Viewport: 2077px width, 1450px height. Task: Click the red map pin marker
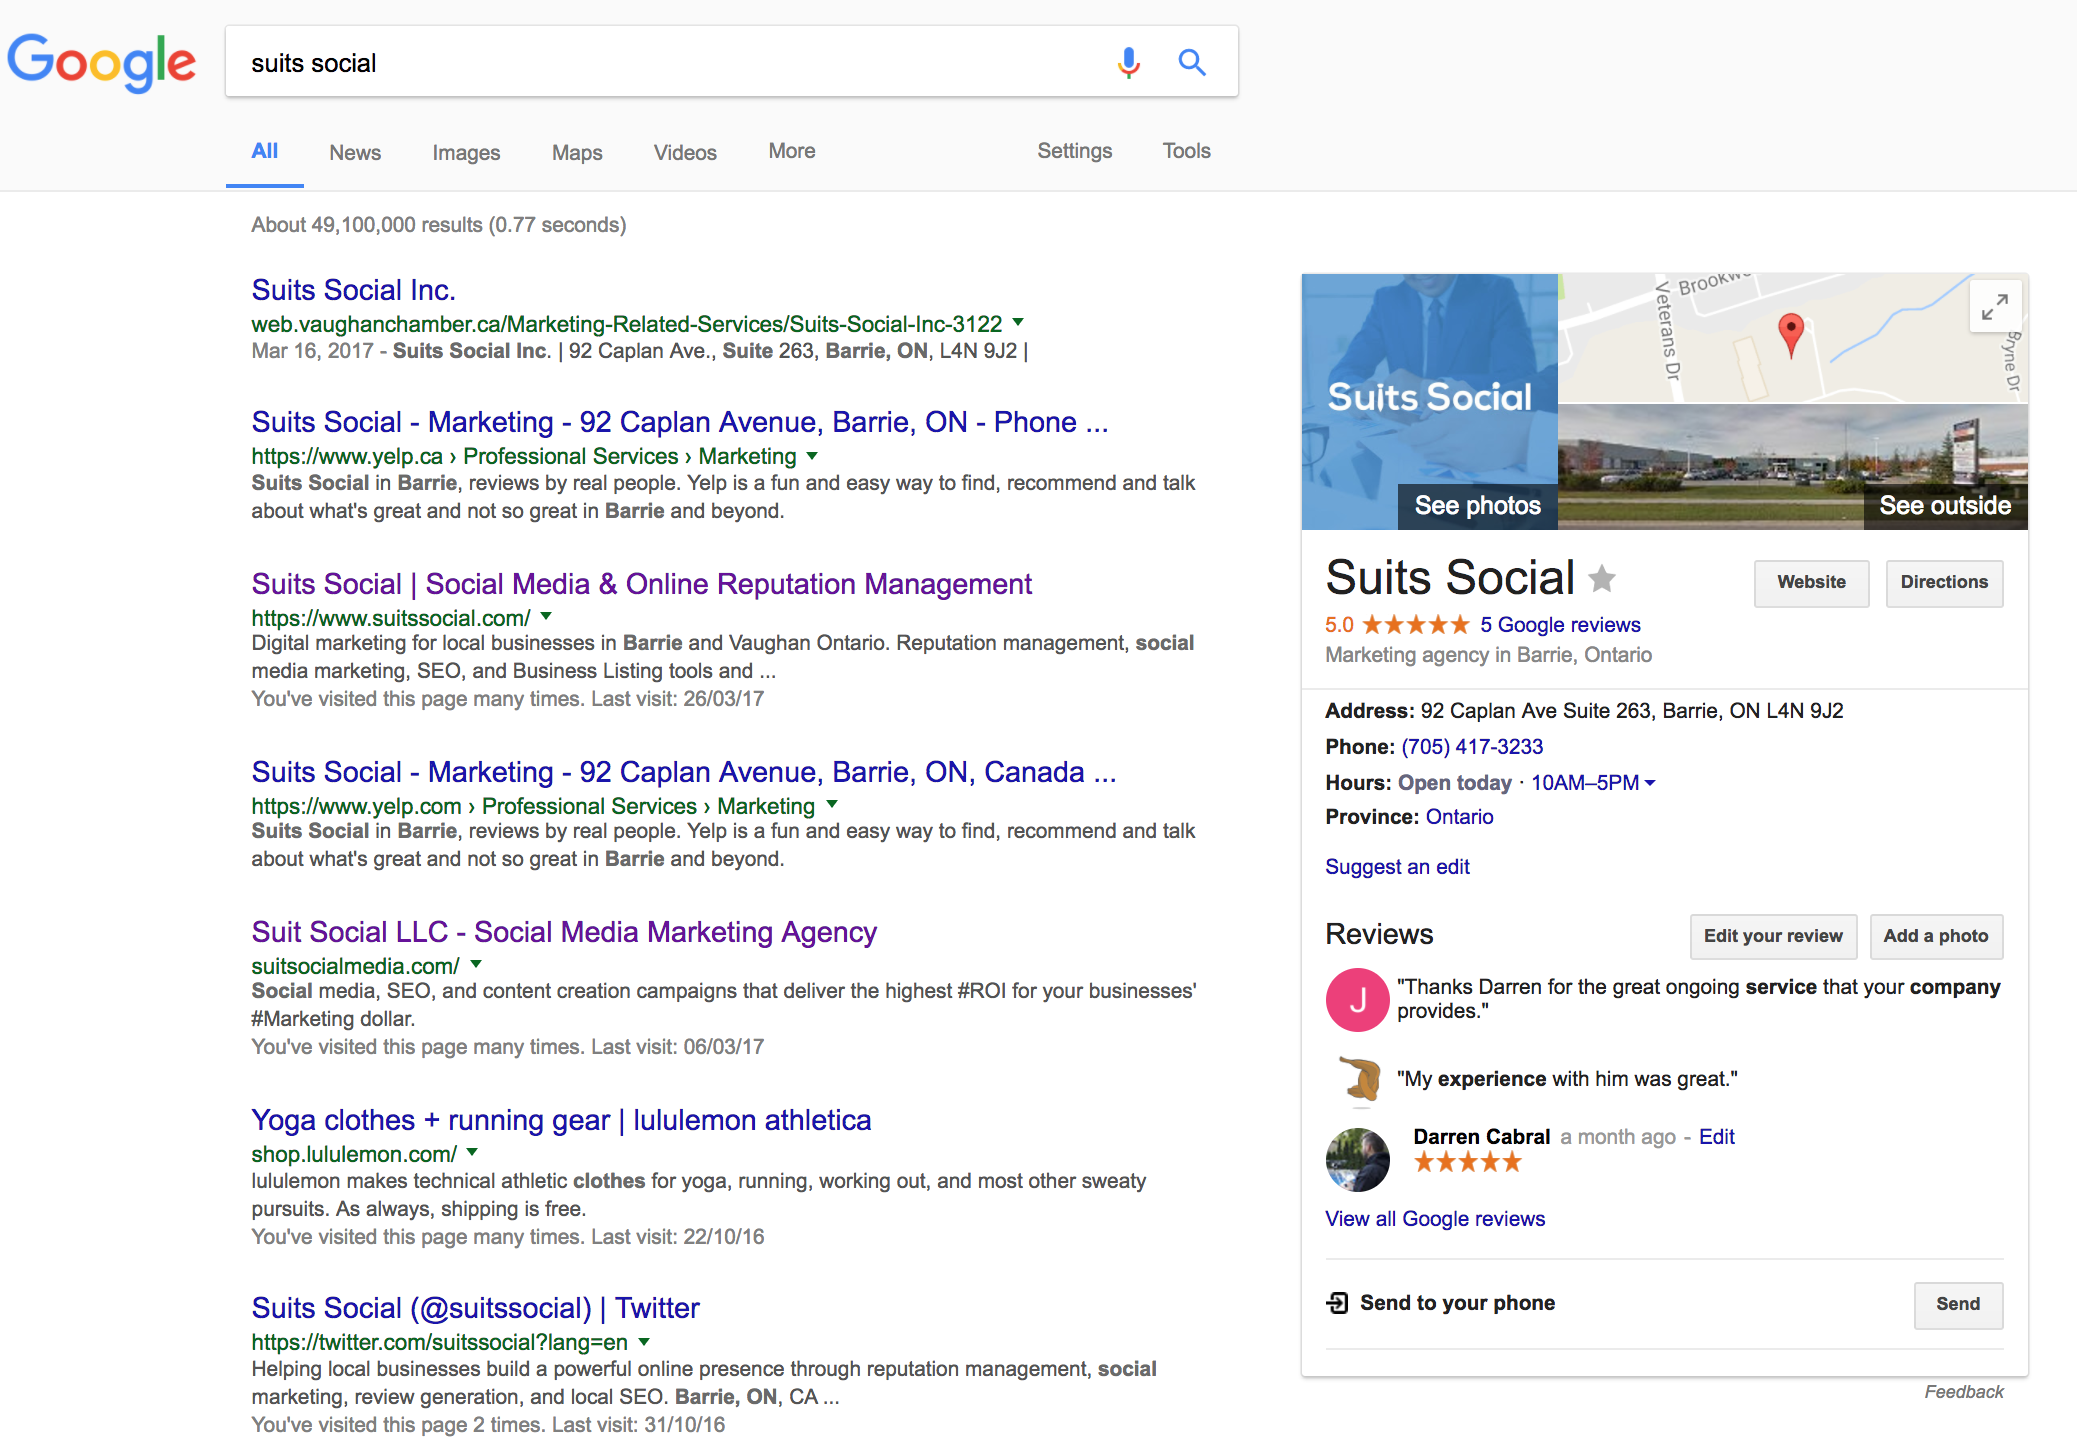point(1791,334)
